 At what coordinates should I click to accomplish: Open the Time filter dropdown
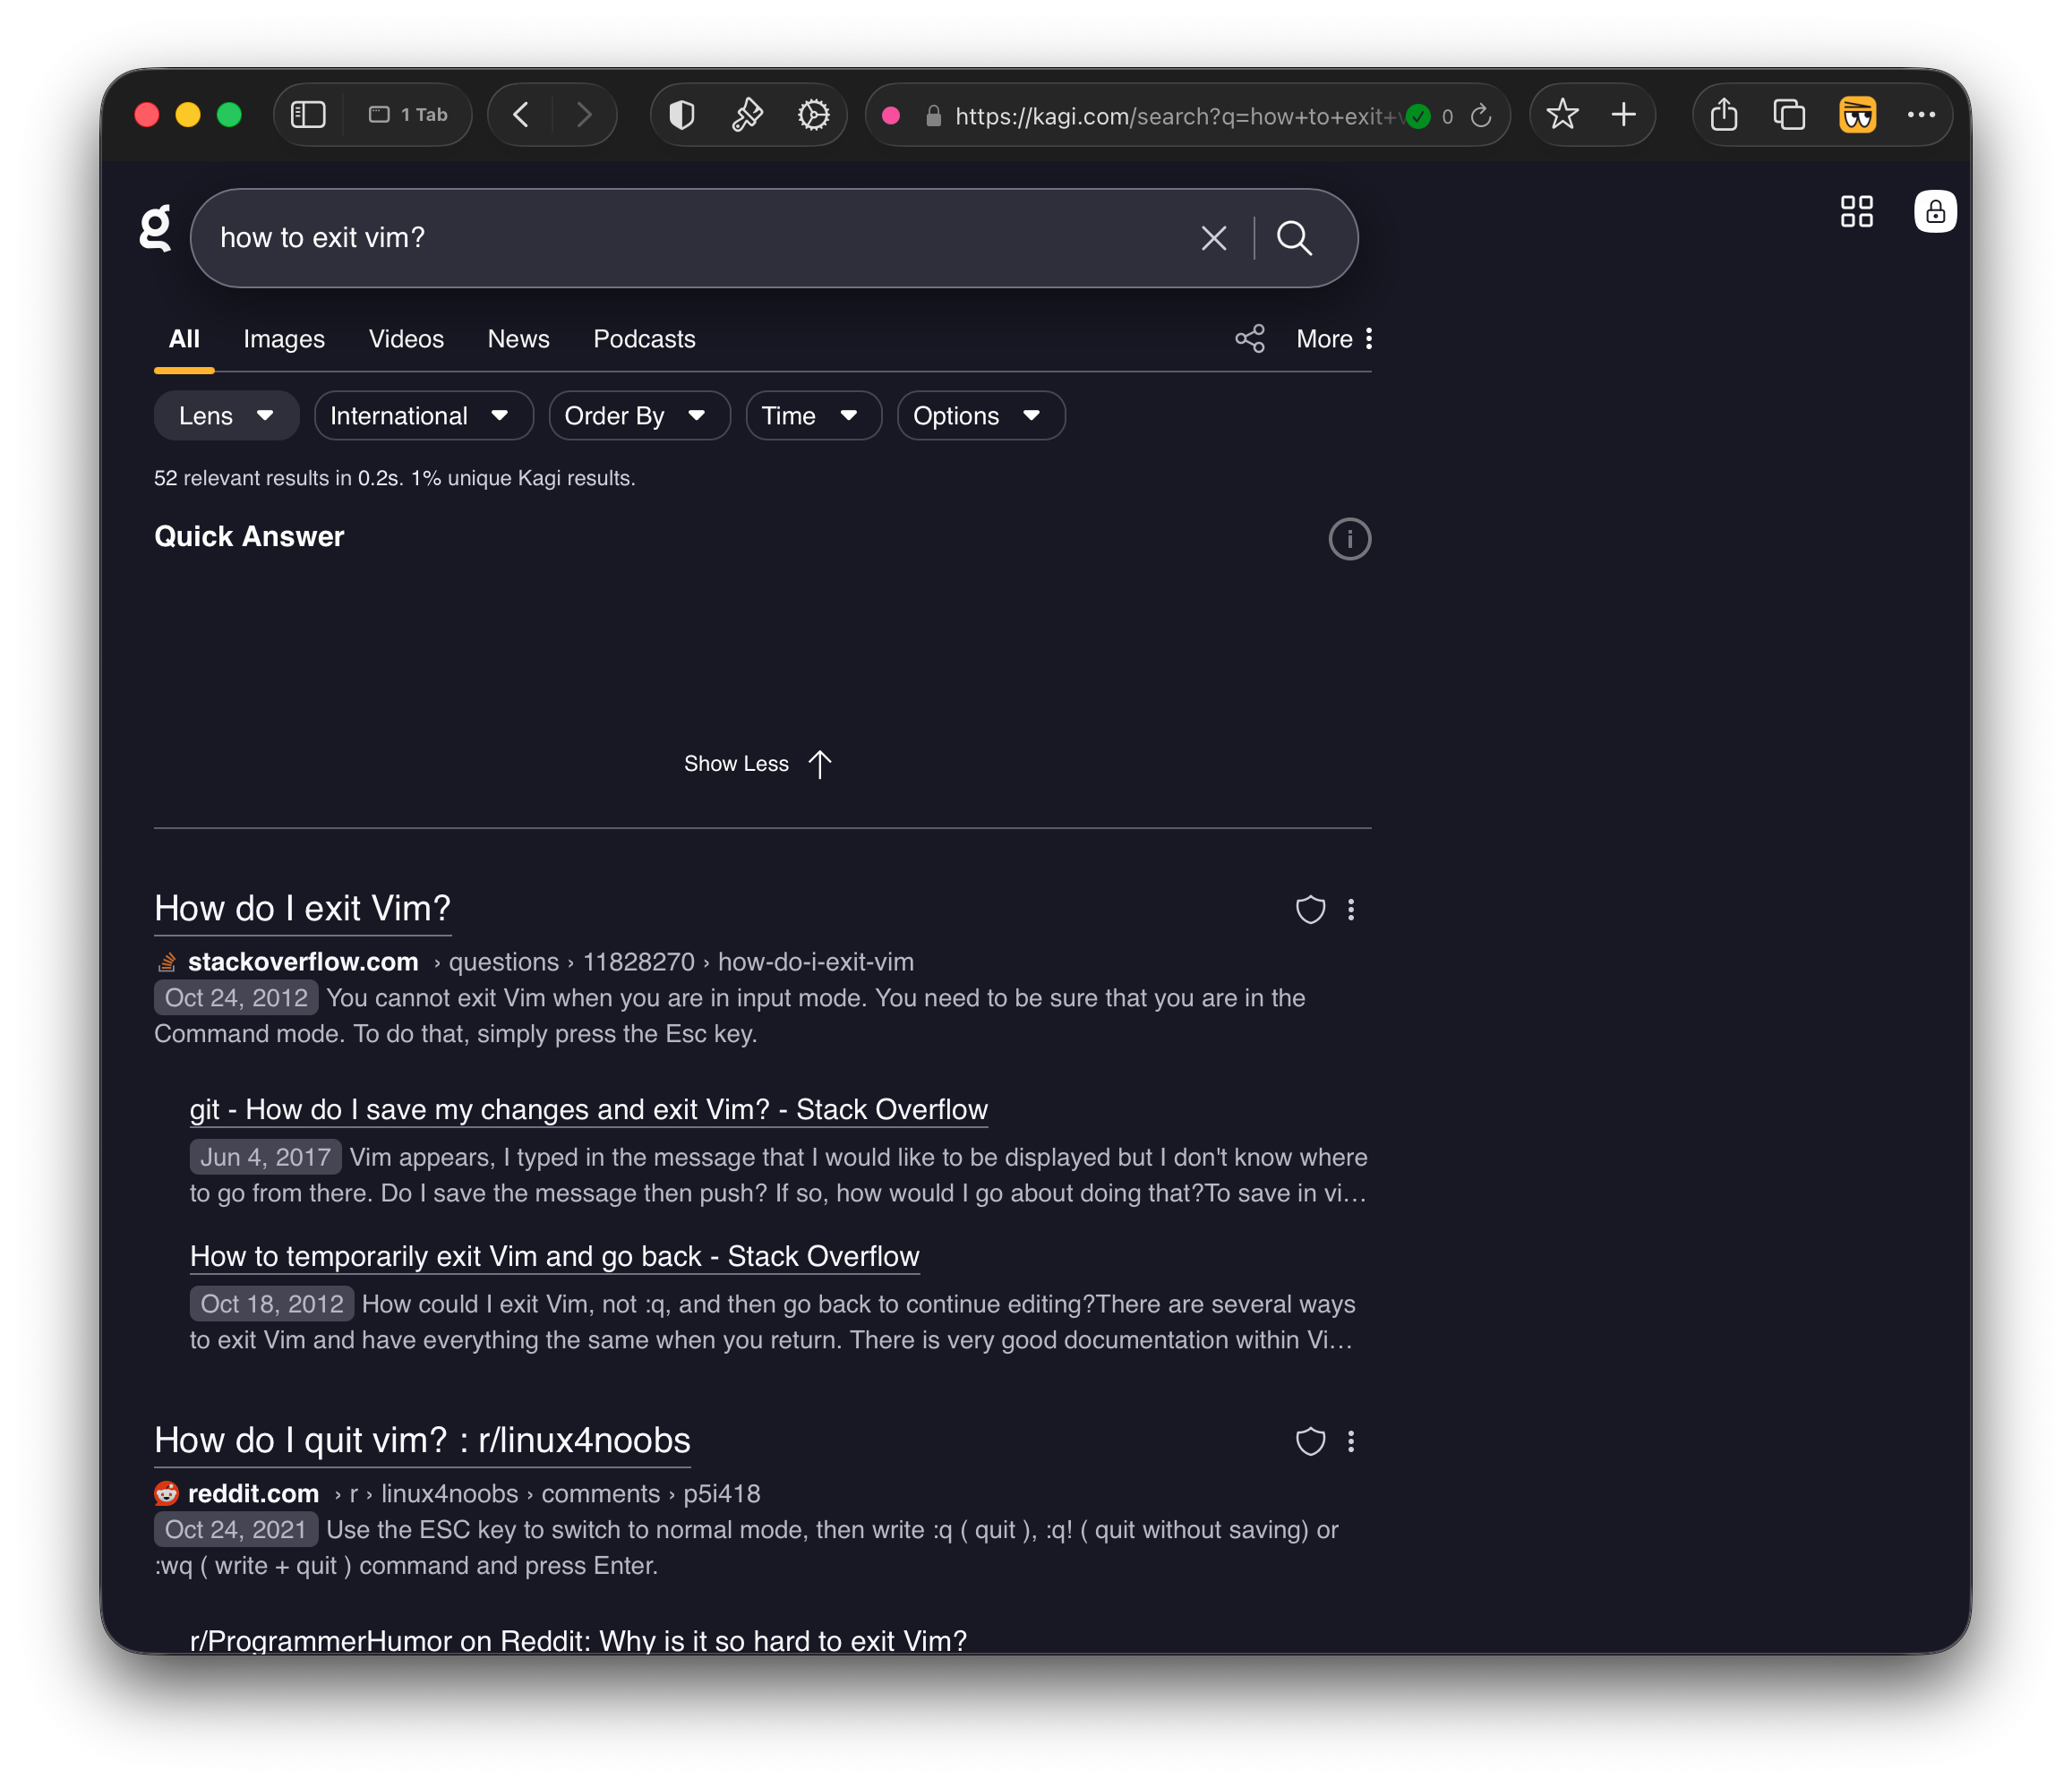tap(812, 416)
